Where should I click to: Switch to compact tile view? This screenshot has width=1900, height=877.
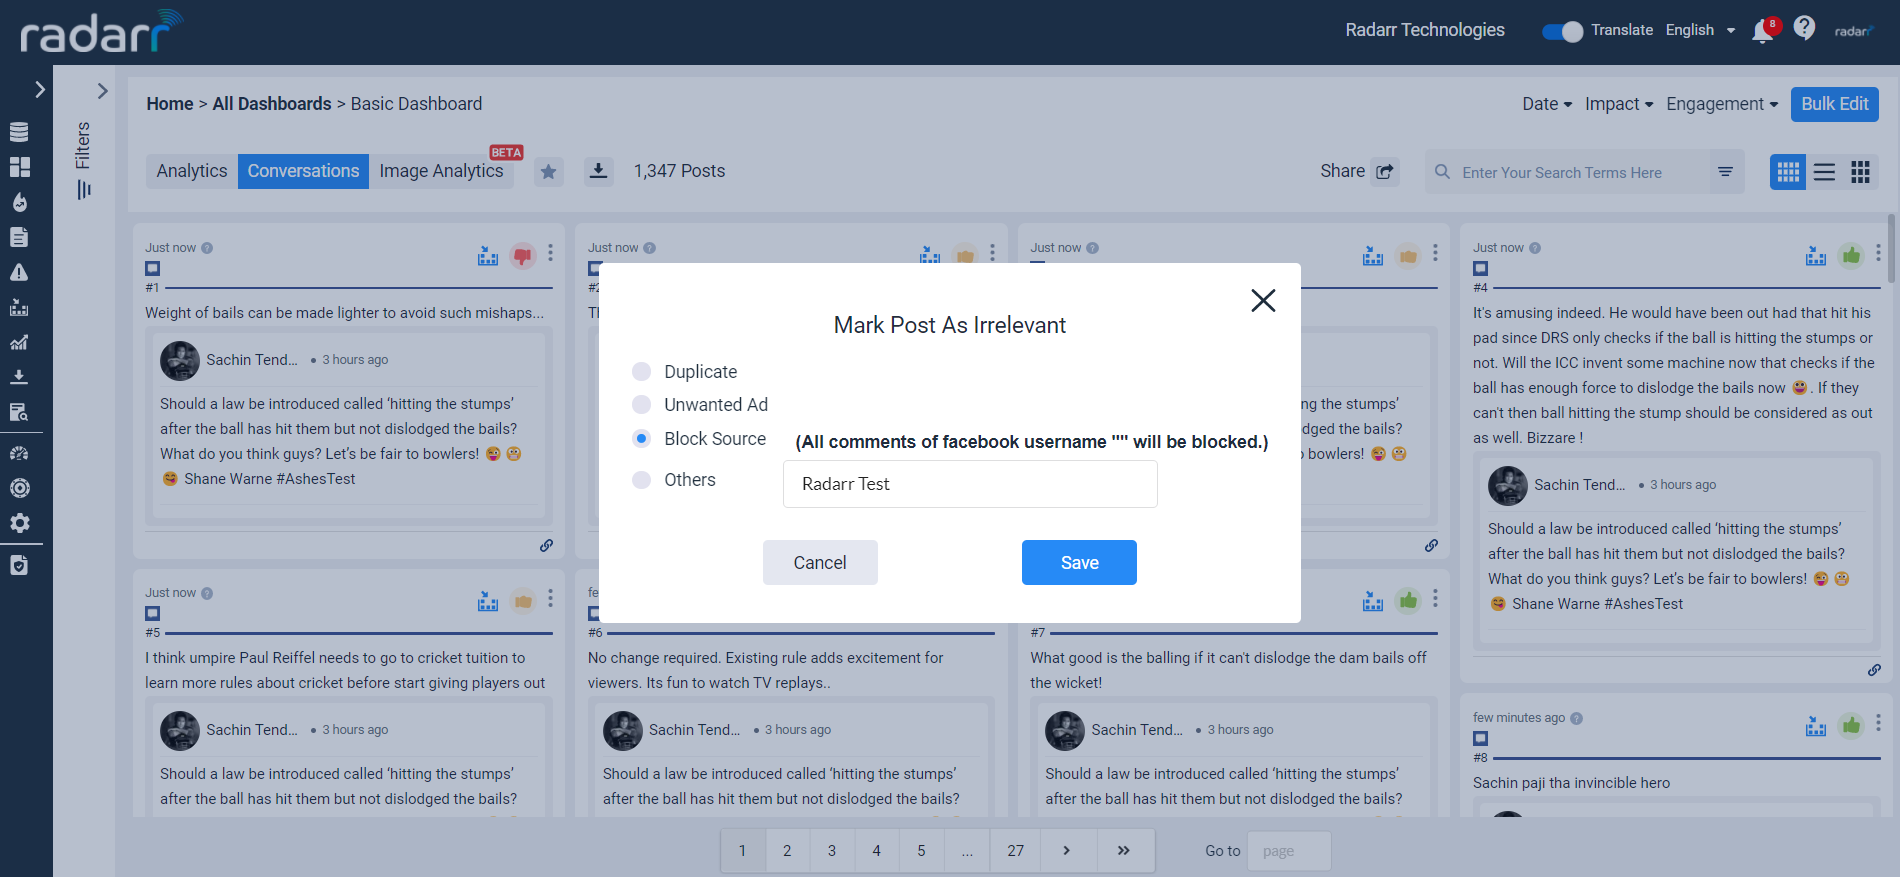(1860, 172)
